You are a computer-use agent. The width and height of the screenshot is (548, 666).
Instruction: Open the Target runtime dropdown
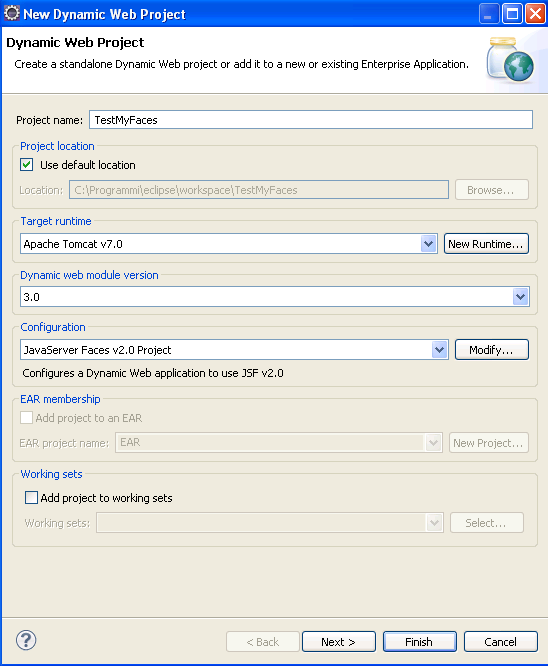429,244
